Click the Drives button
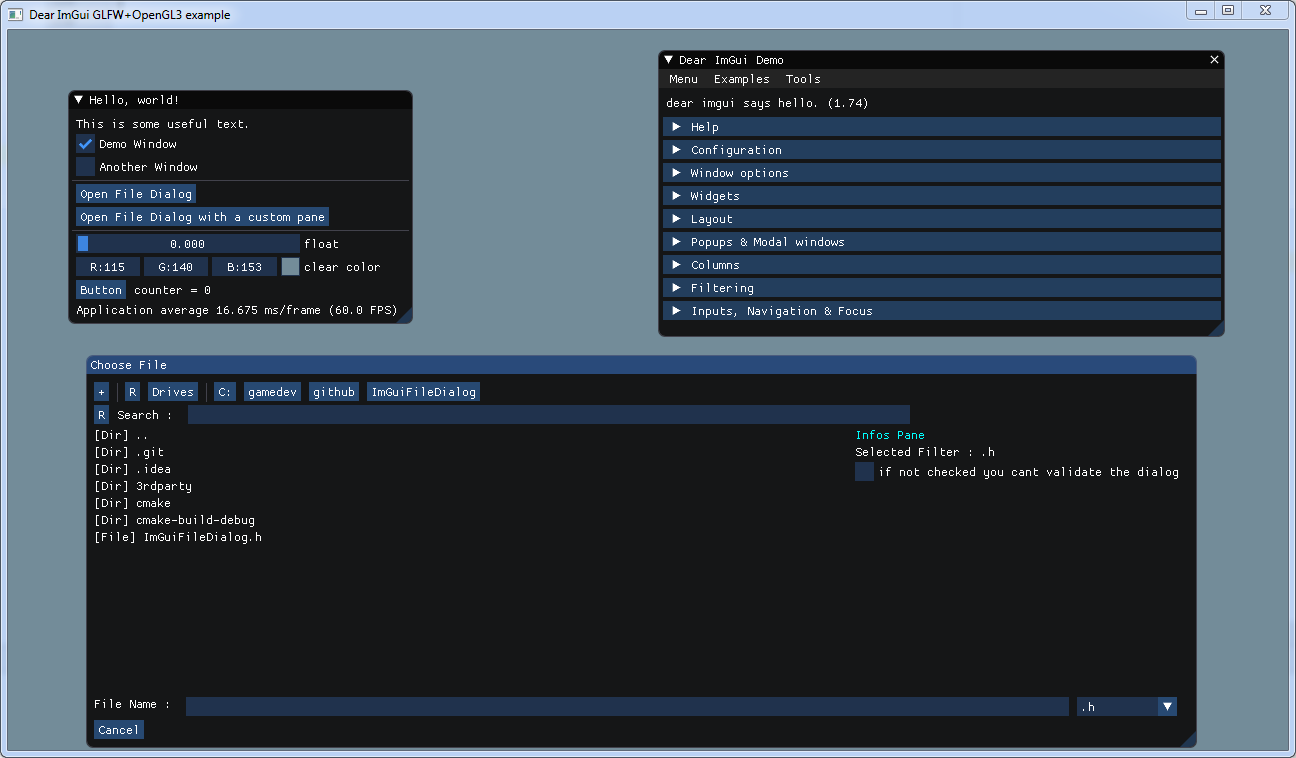 (173, 392)
